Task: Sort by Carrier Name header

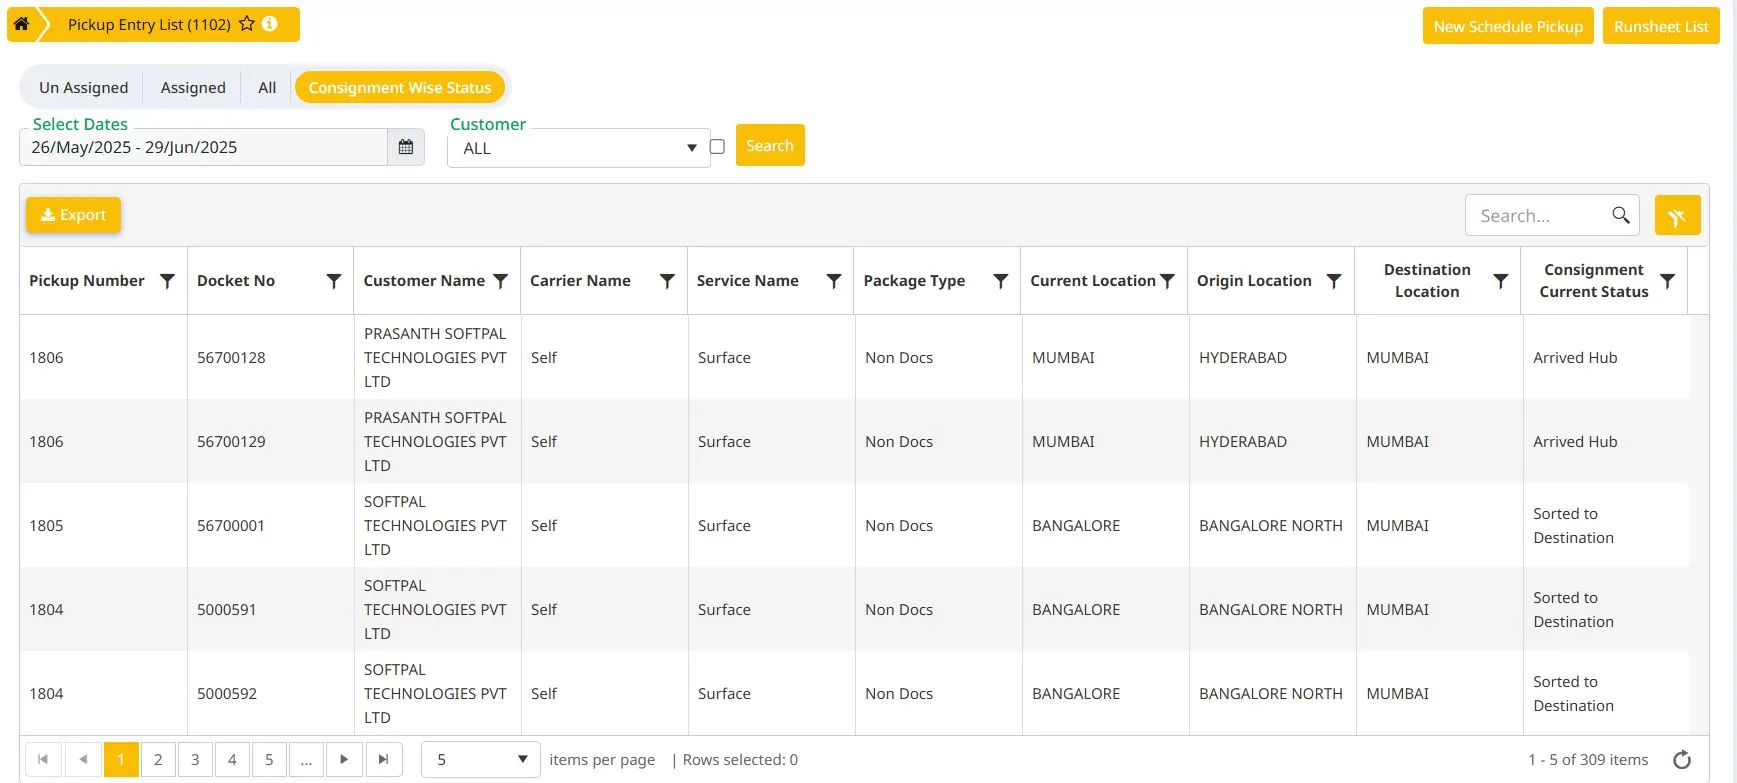Action: click(x=580, y=281)
